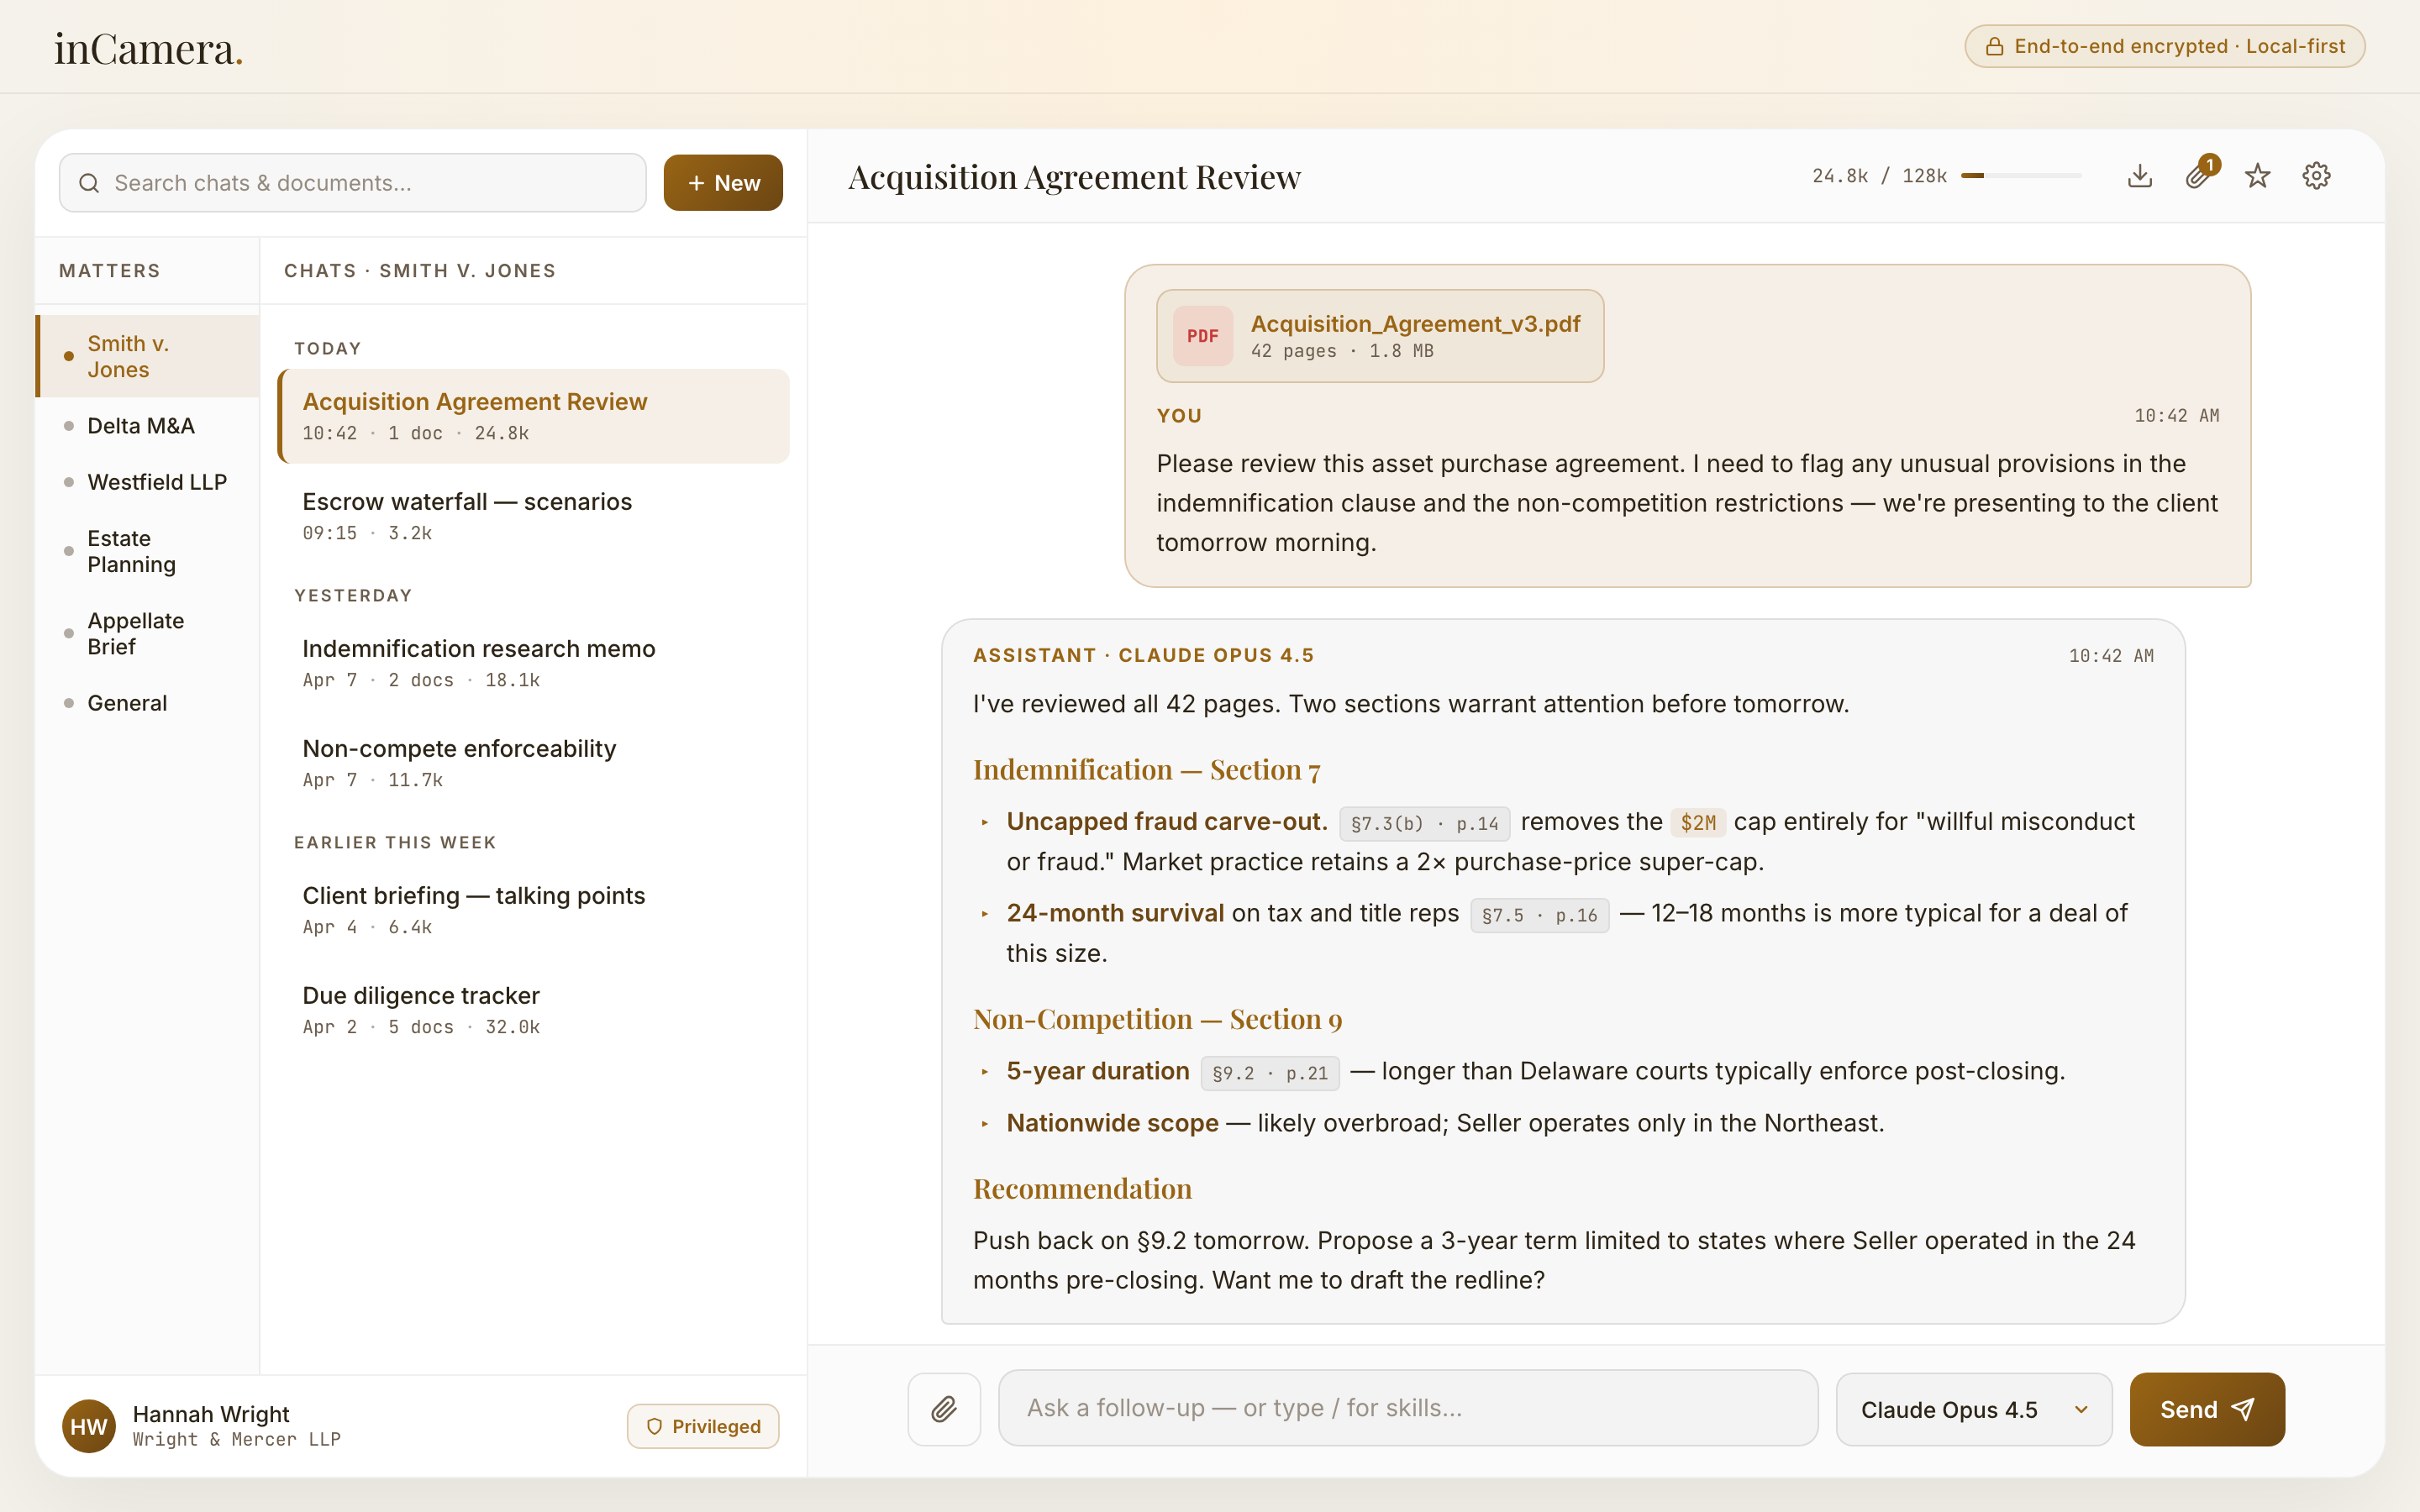The image size is (2420, 1512).
Task: Open attachments paperclip with badge
Action: pyautogui.click(x=2197, y=176)
